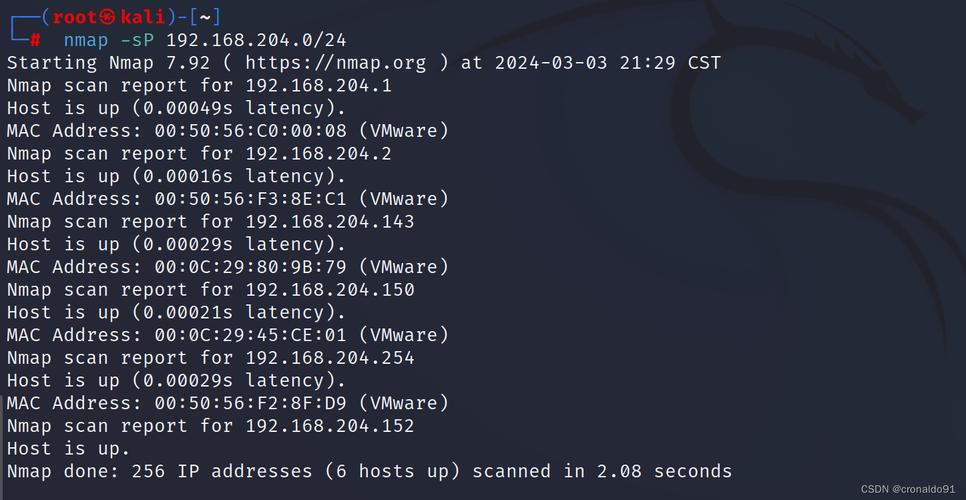Click MAC address 00:50:56:C0:00:08
This screenshot has height=500, width=966.
[x=250, y=131]
